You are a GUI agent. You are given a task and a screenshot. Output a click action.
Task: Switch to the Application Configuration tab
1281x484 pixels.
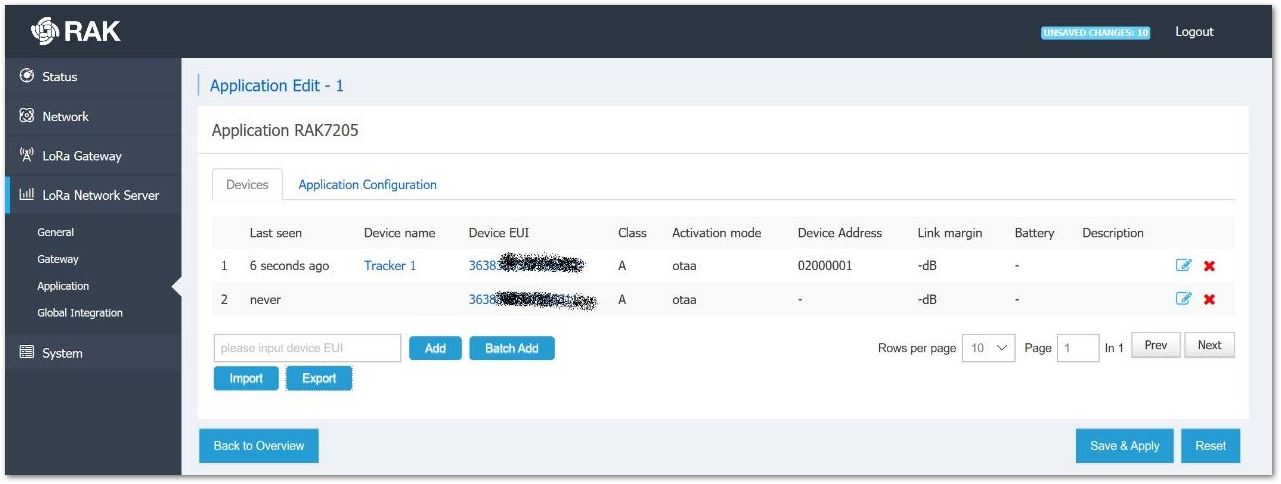(x=367, y=185)
